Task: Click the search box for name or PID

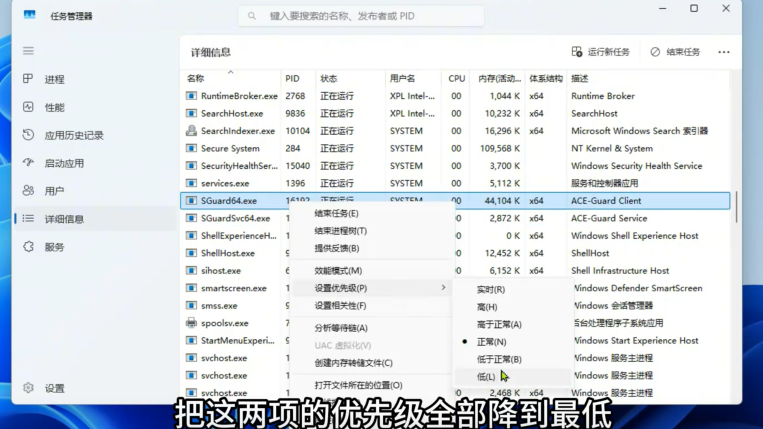Action: click(x=361, y=16)
